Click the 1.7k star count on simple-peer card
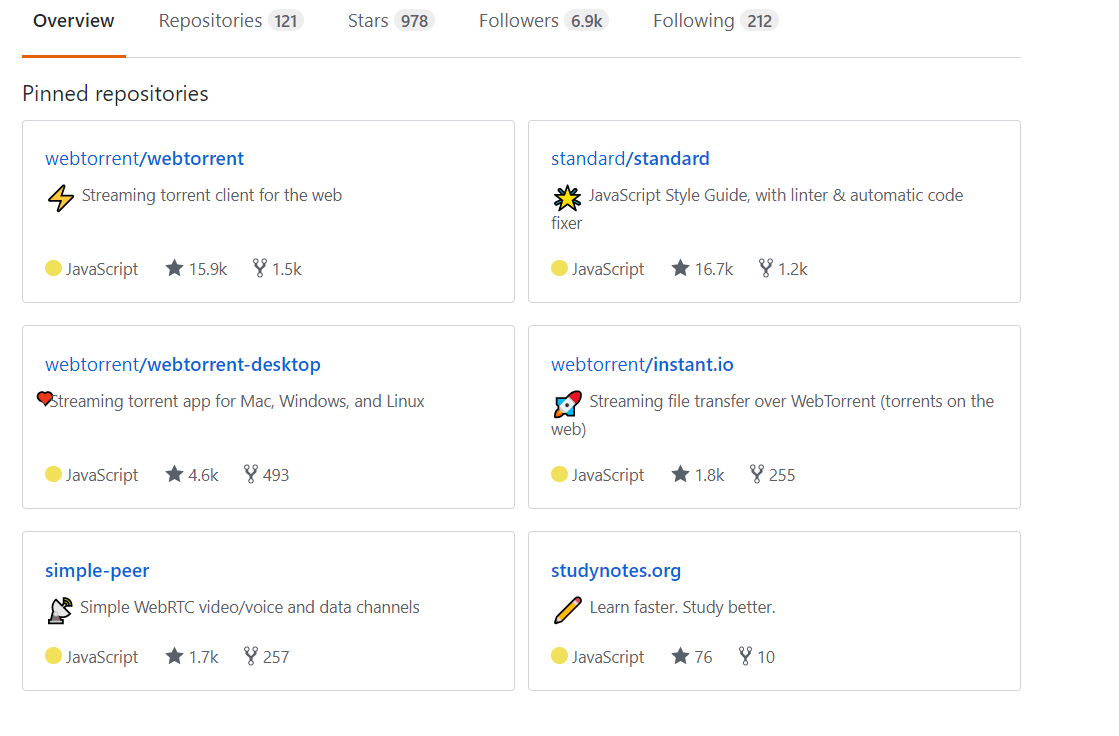This screenshot has width=1119, height=736. pyautogui.click(x=203, y=657)
